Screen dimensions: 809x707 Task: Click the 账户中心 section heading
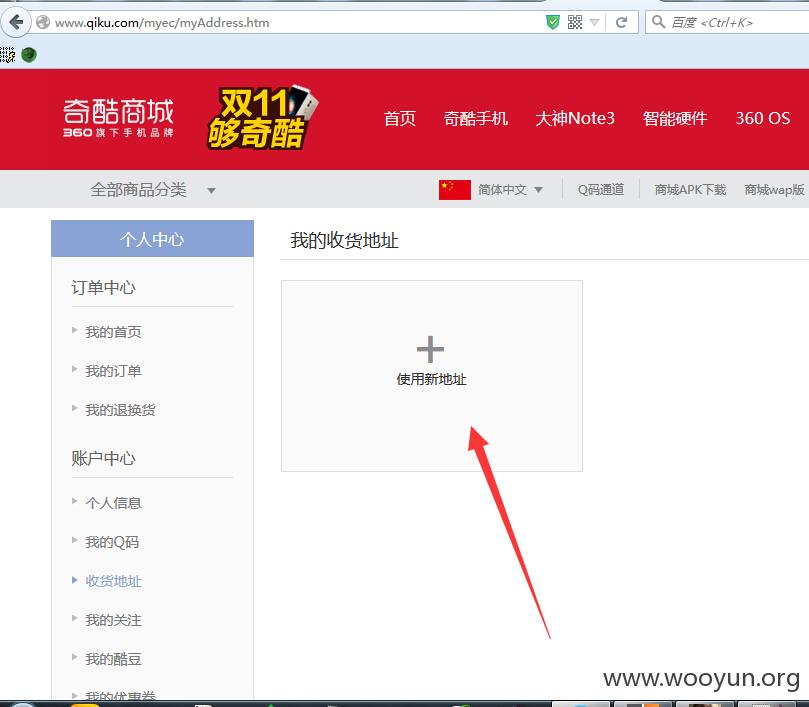[103, 458]
